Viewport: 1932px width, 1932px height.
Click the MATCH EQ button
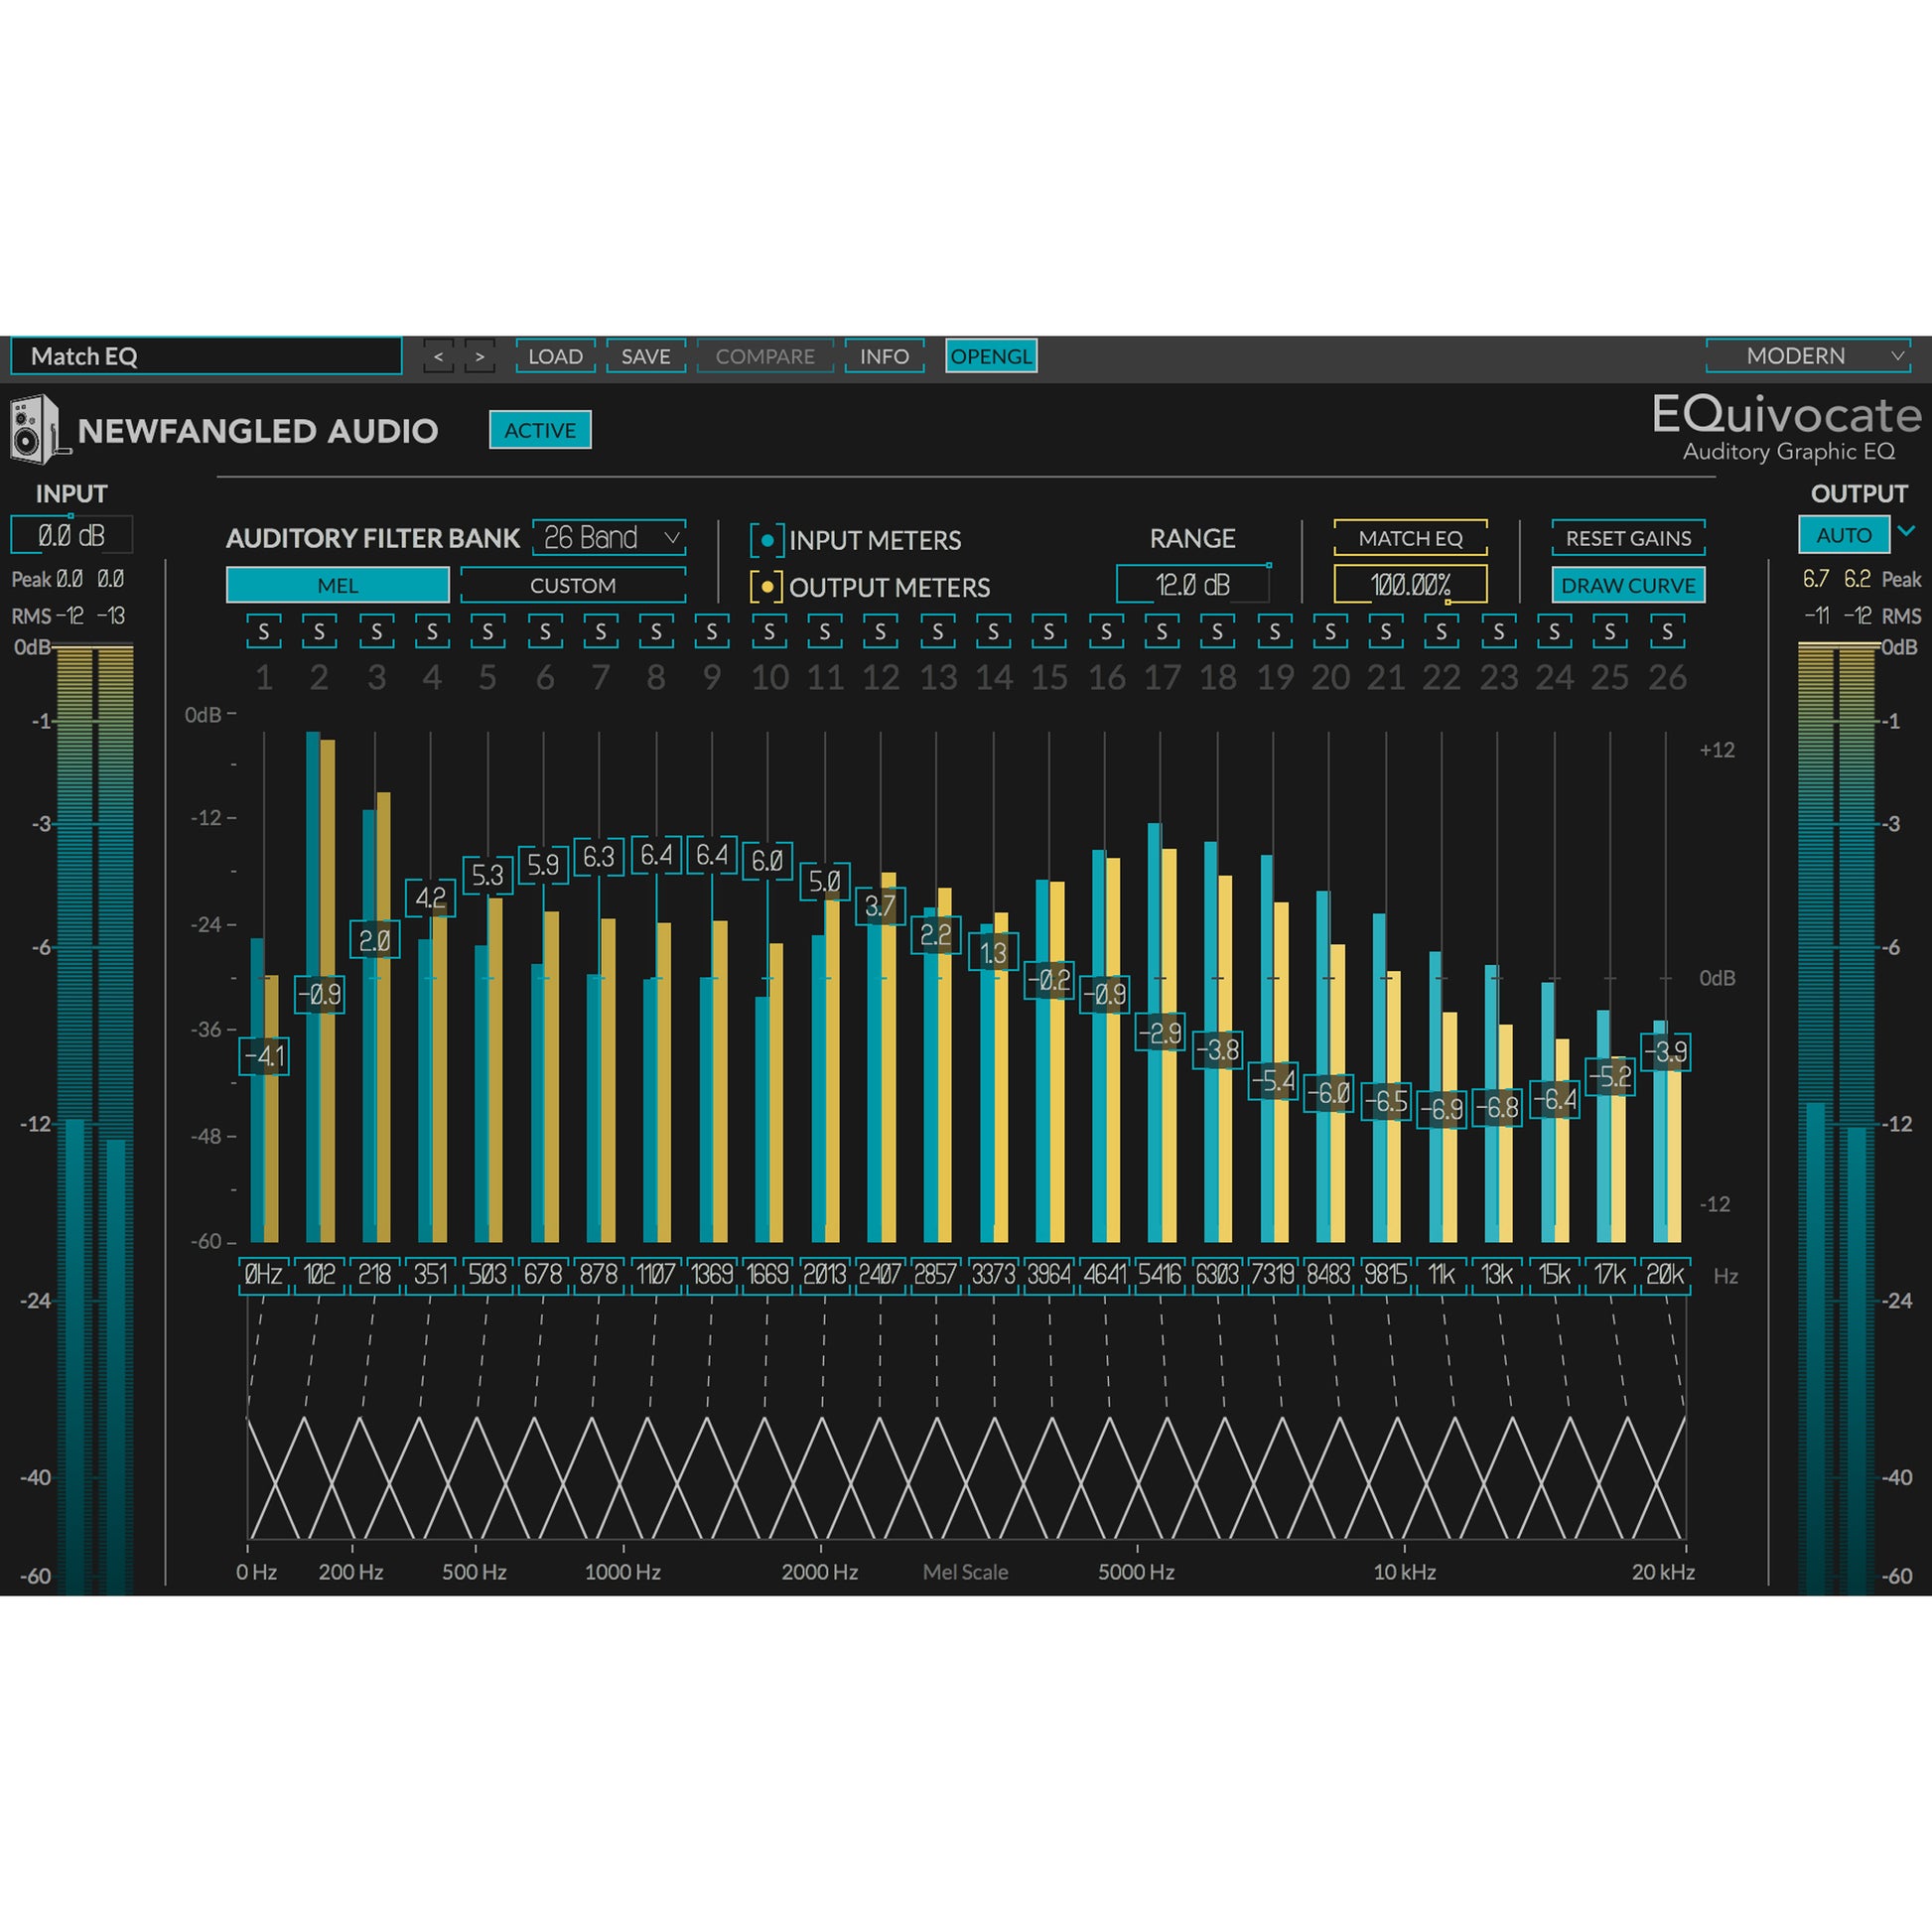(x=1410, y=538)
